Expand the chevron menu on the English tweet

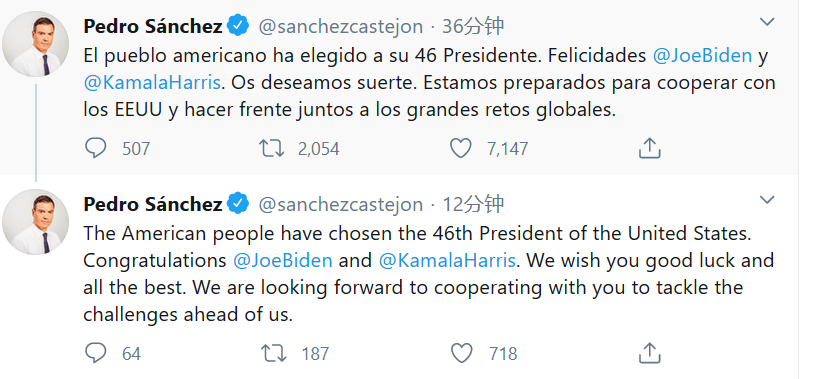click(x=767, y=200)
